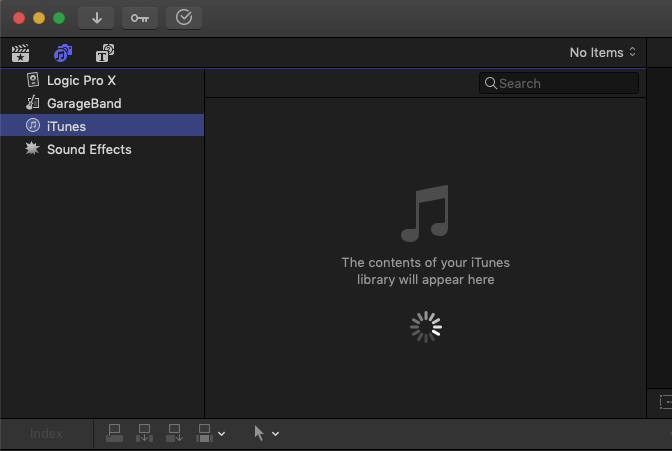
Task: Open the Titles and Generators sidebar icon
Action: (x=105, y=53)
